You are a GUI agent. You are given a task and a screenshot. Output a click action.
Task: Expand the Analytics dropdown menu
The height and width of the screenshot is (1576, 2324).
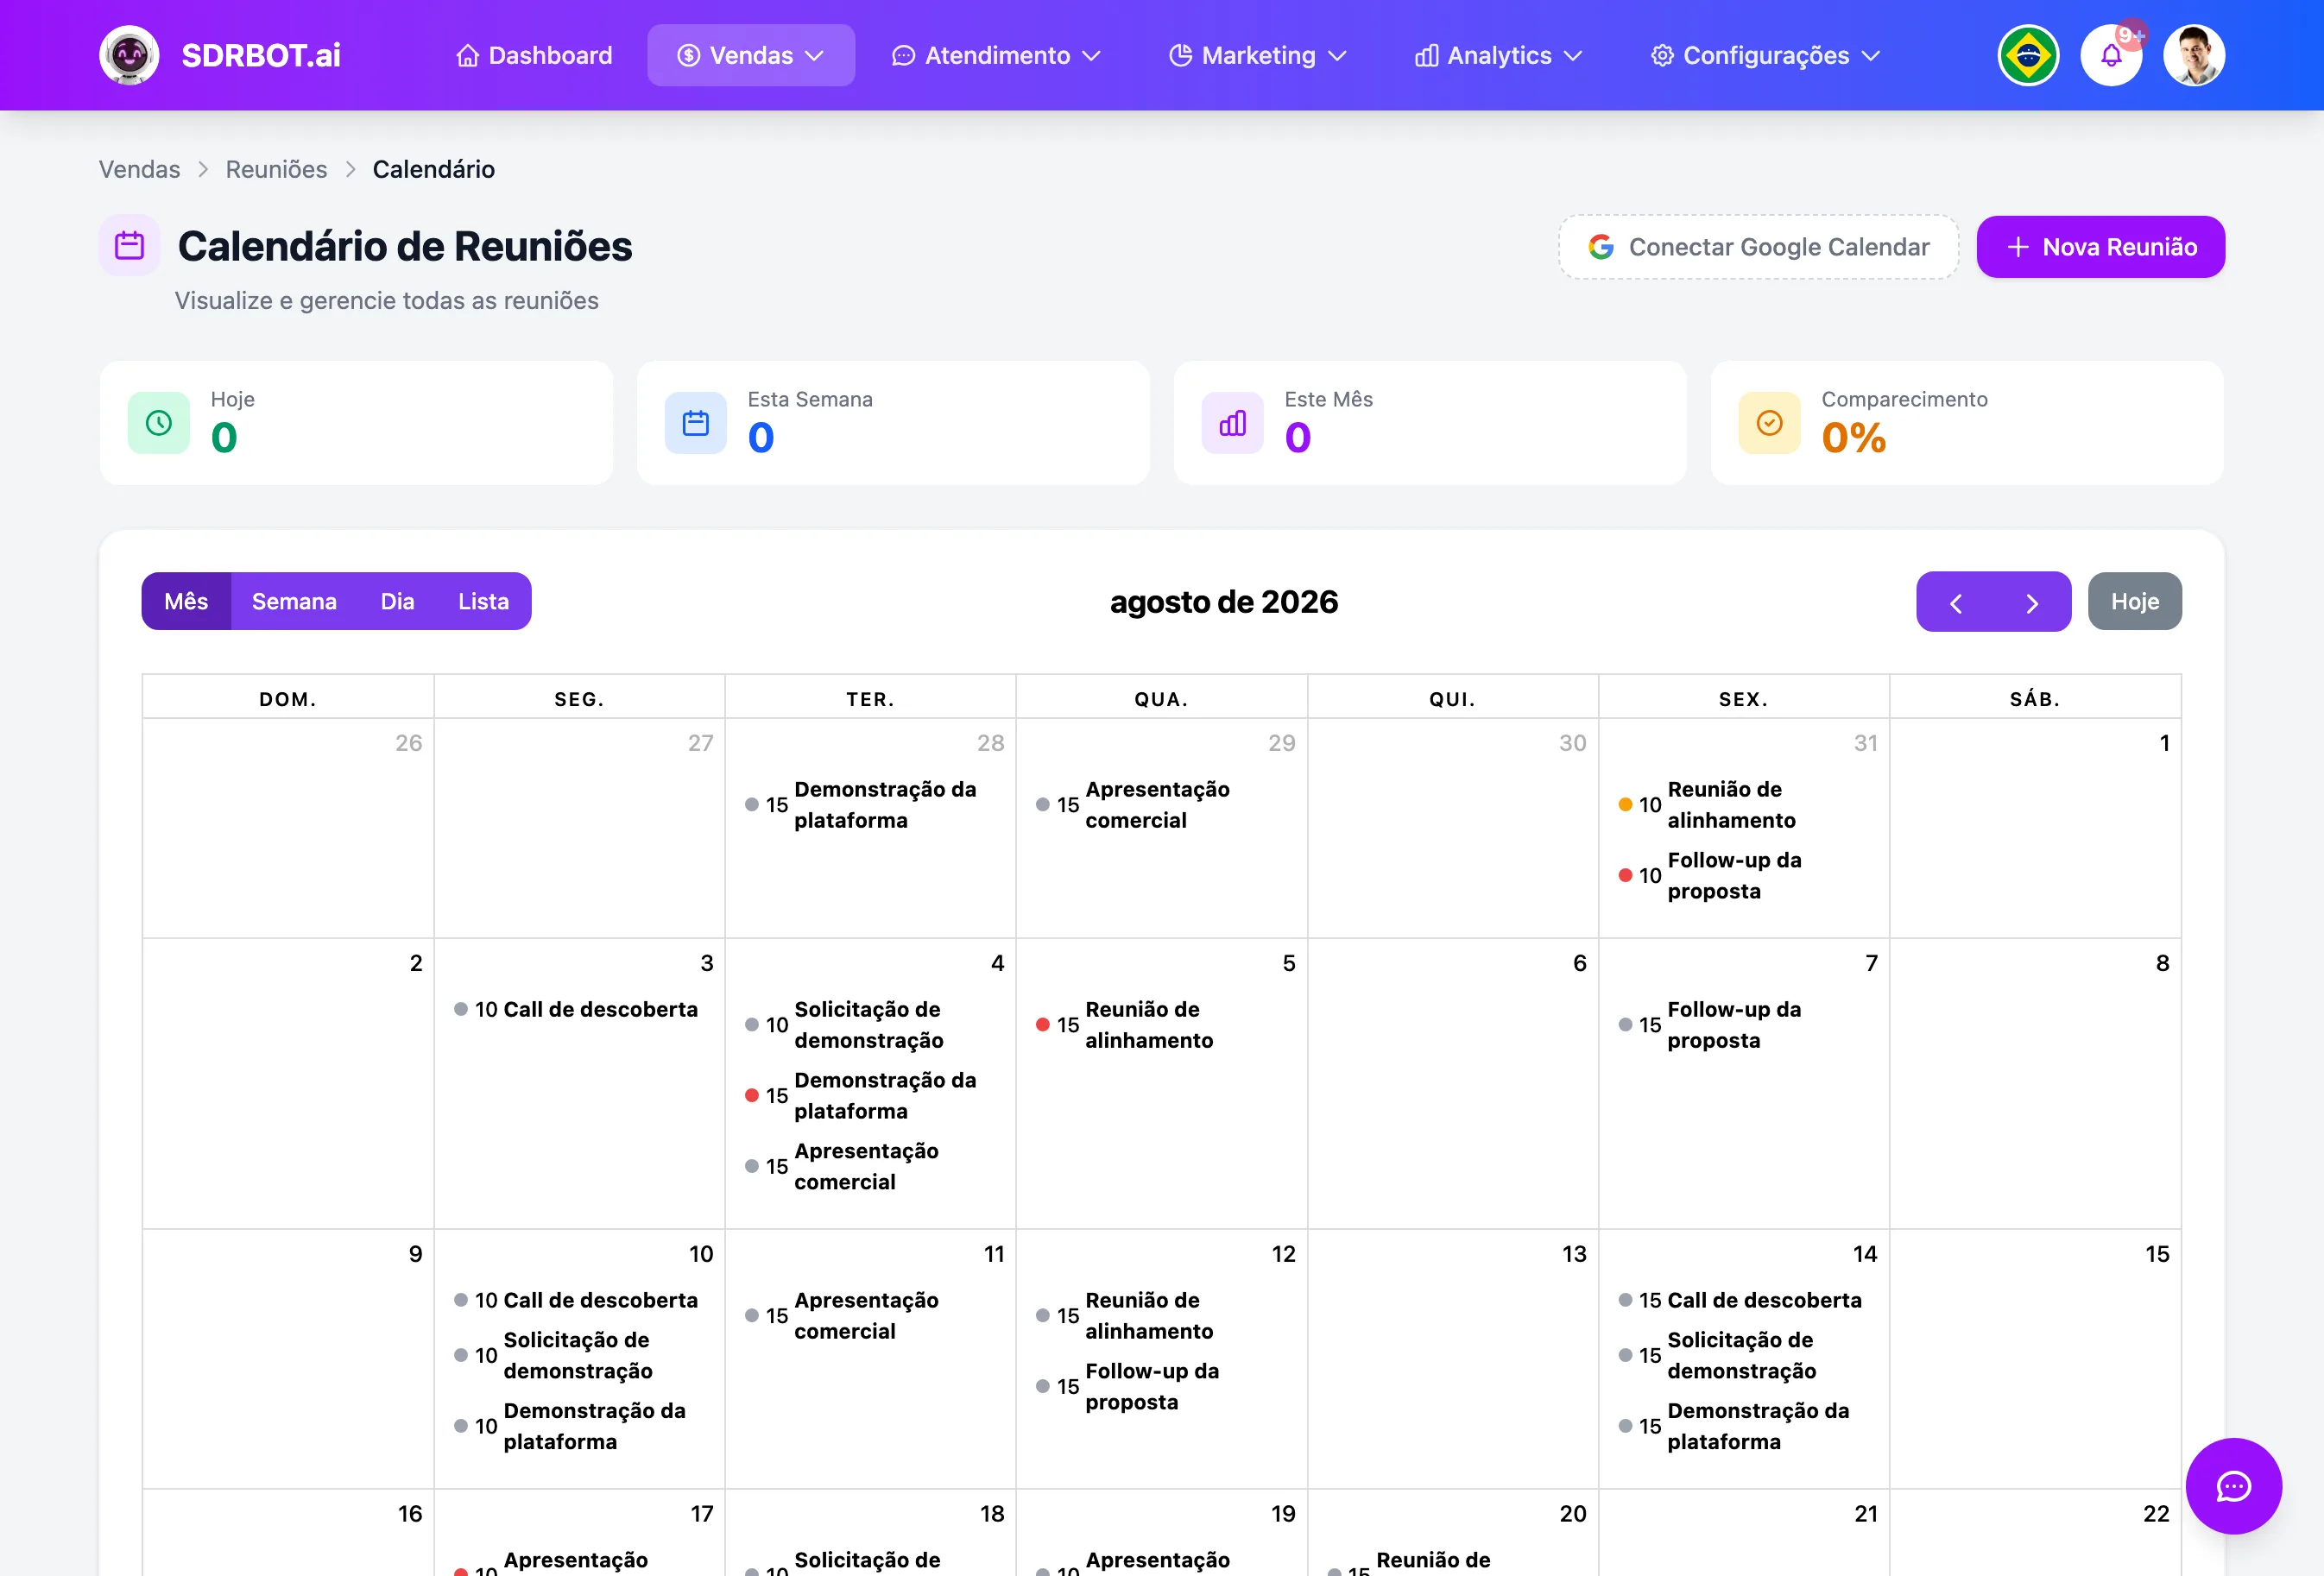click(1498, 55)
